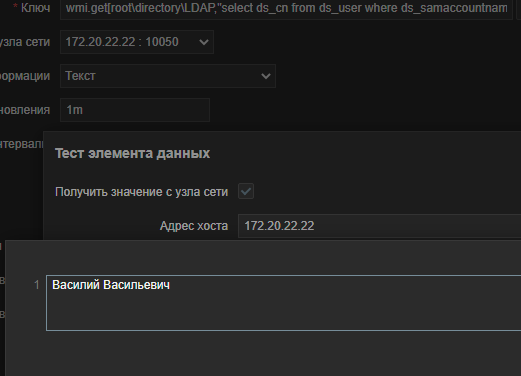Image resolution: width=521 pixels, height=376 pixels.
Task: Toggle the Получить значение с узла сети checkbox
Action: click(246, 191)
